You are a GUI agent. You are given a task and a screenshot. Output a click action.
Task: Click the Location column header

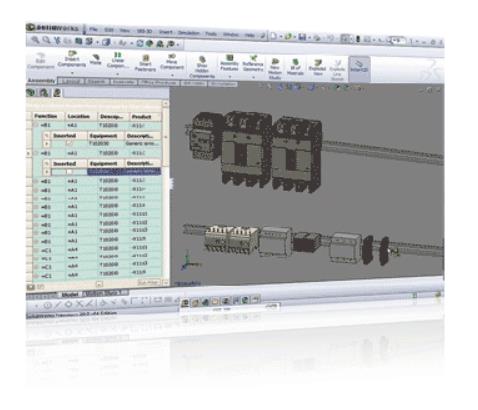80,116
